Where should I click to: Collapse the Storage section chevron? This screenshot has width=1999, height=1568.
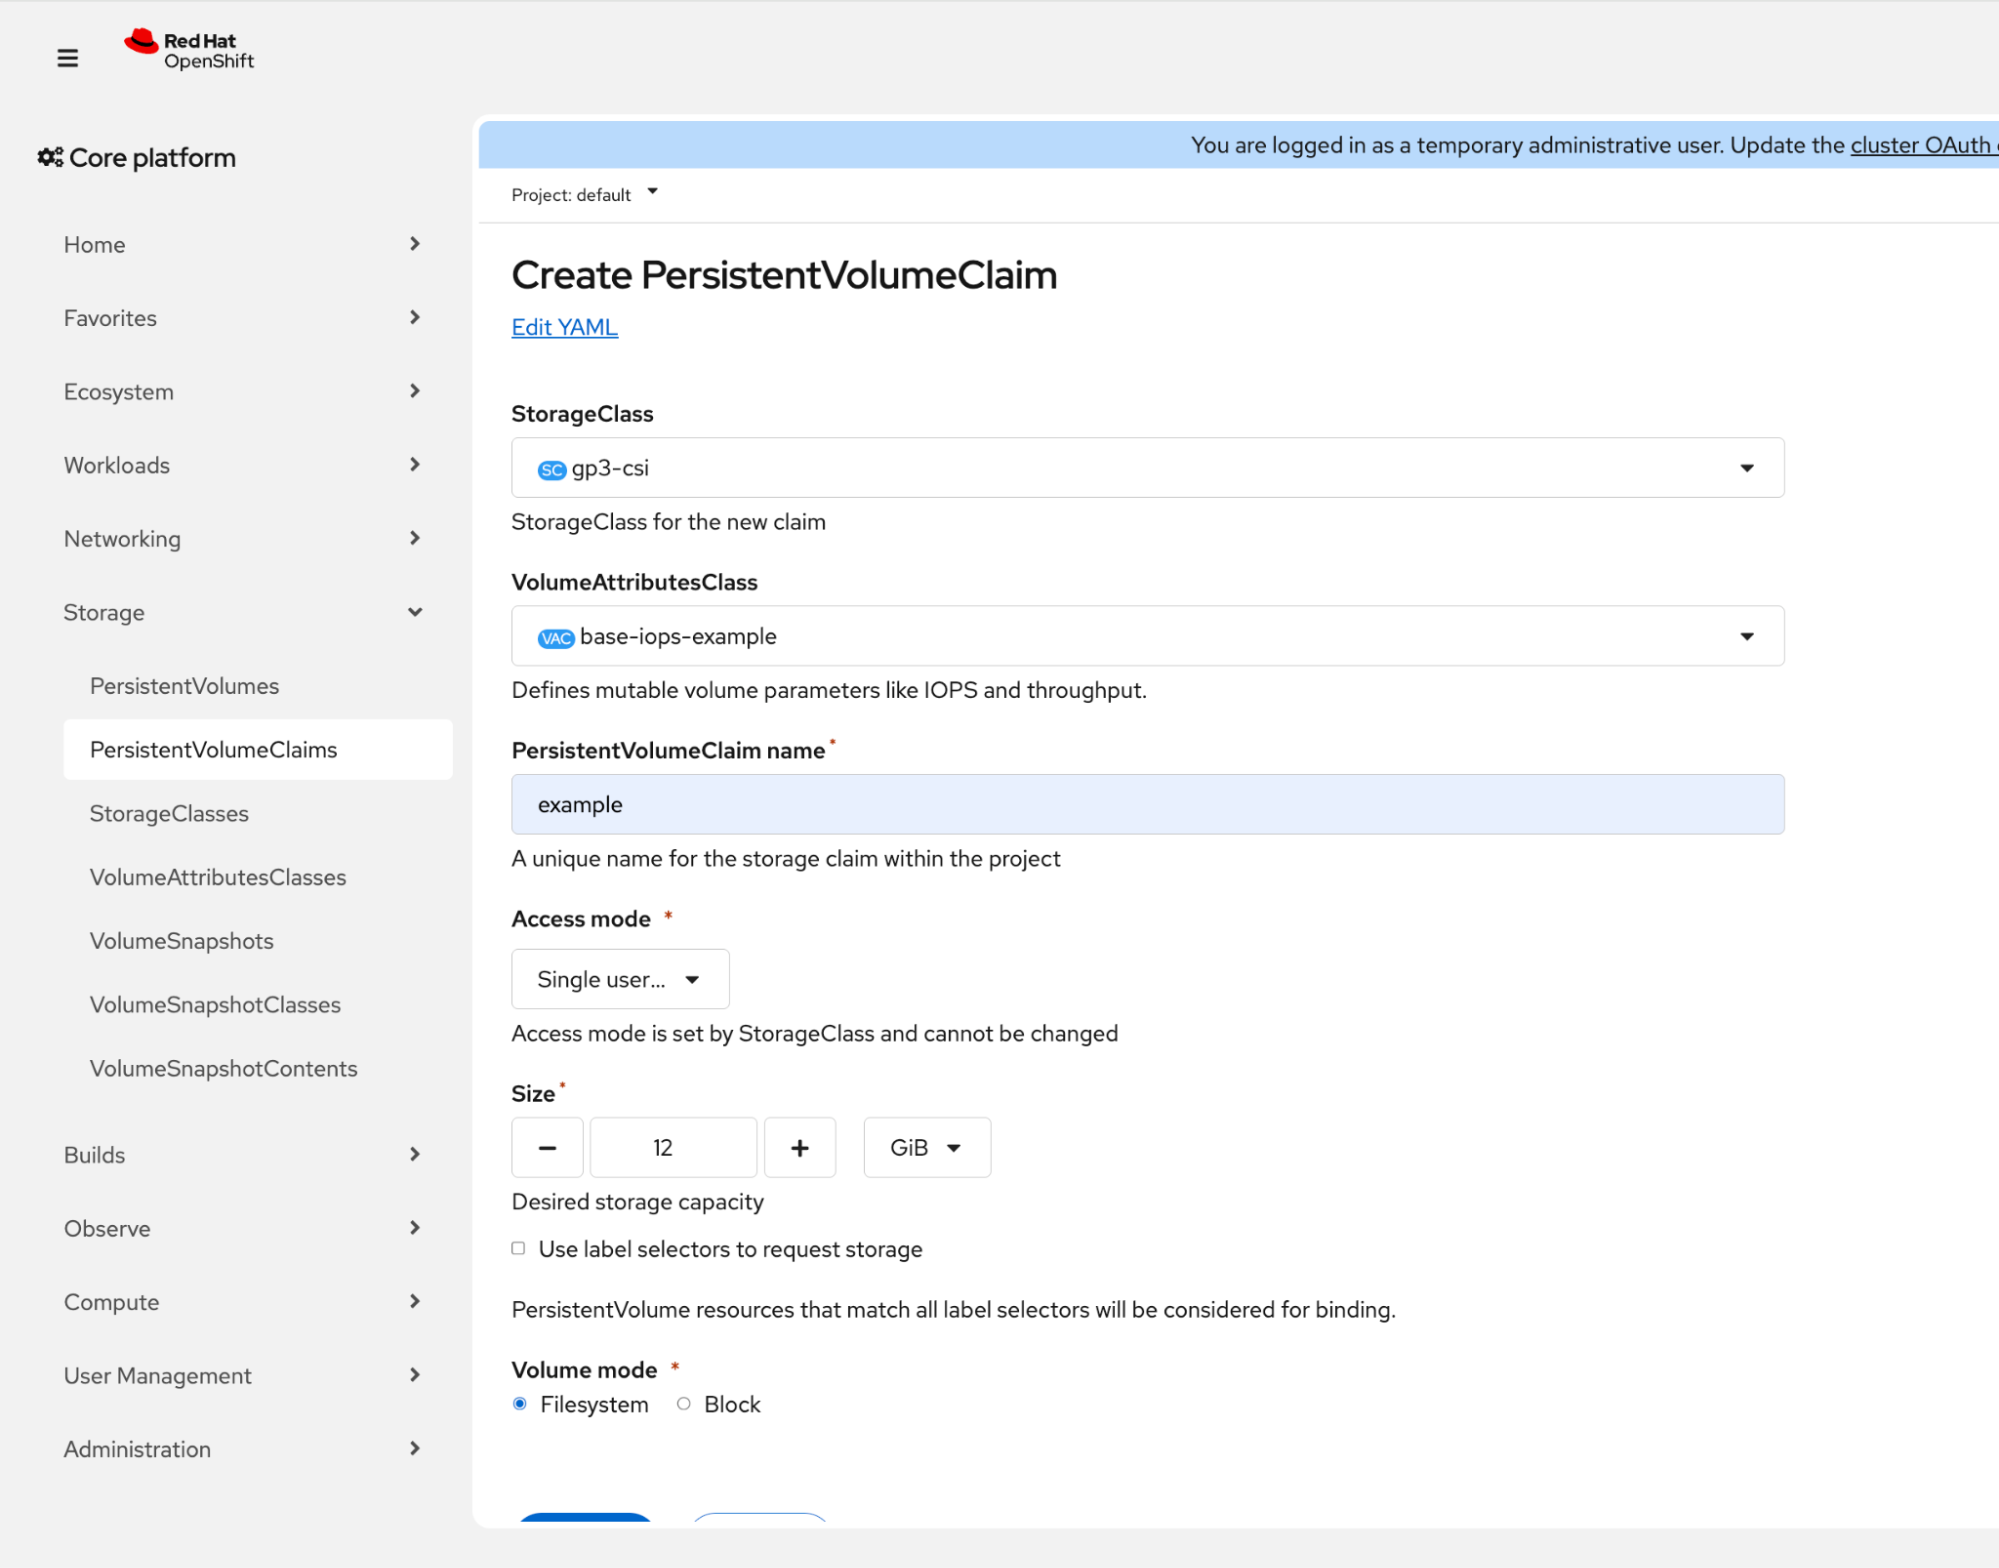[415, 612]
